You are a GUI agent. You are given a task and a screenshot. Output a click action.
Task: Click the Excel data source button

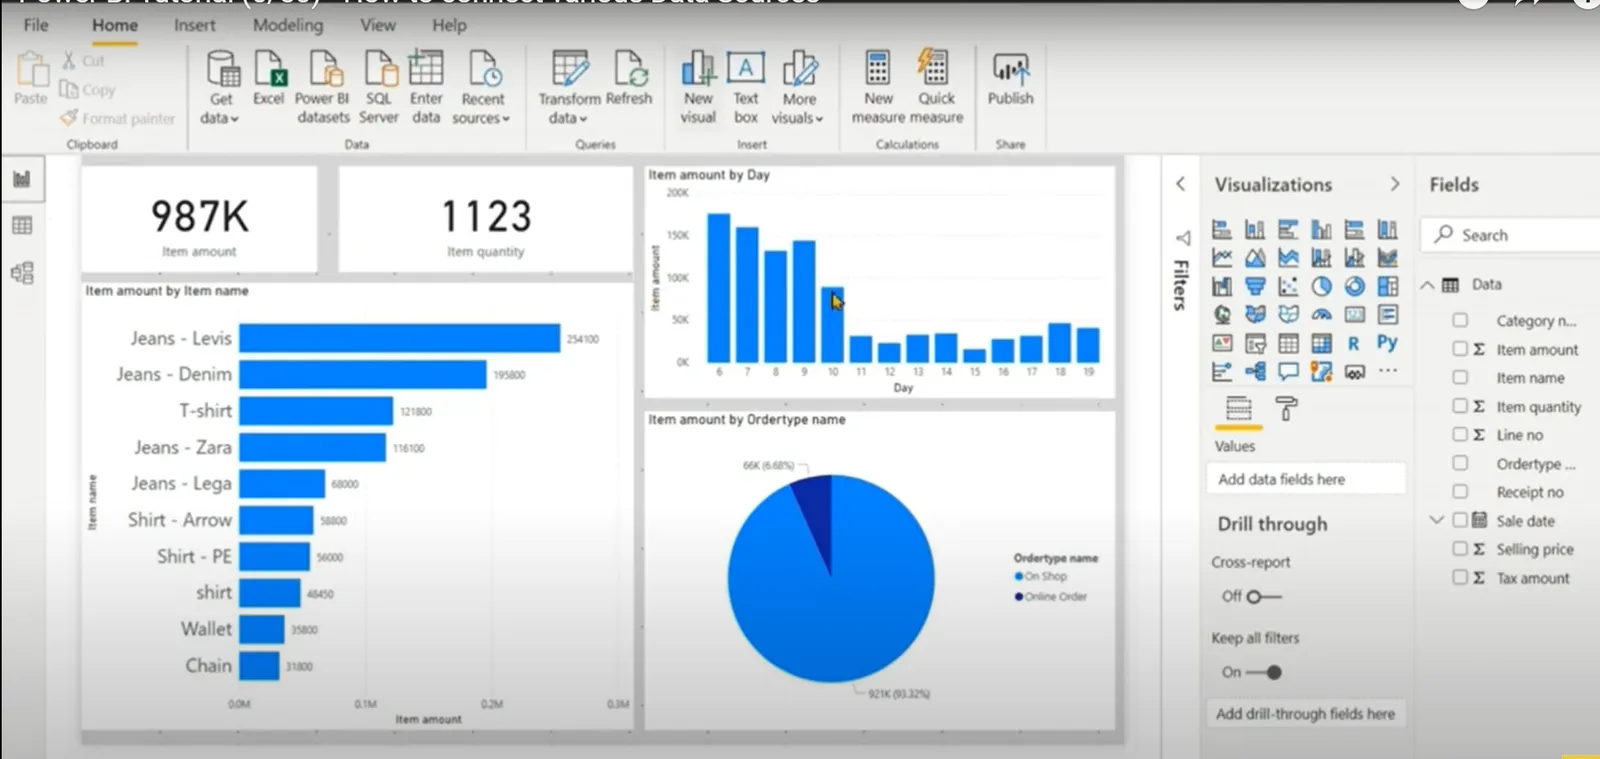269,79
